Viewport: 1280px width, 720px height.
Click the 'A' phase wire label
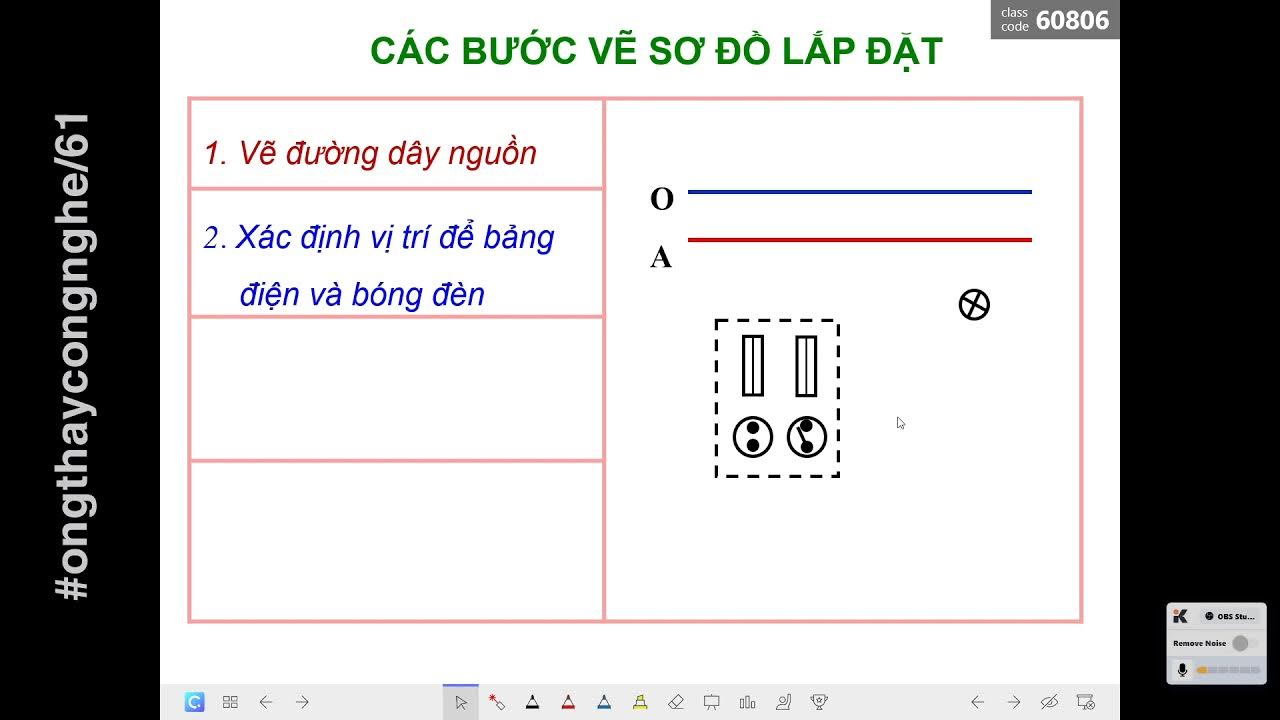(x=661, y=258)
